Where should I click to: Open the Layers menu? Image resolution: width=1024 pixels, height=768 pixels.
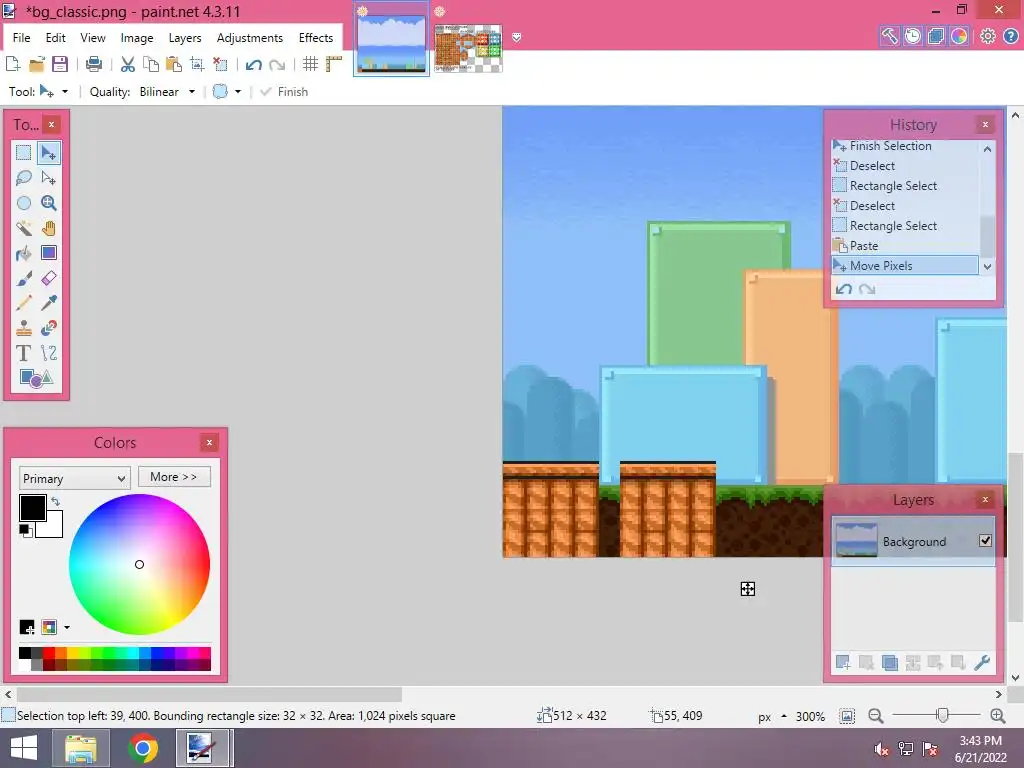[185, 38]
